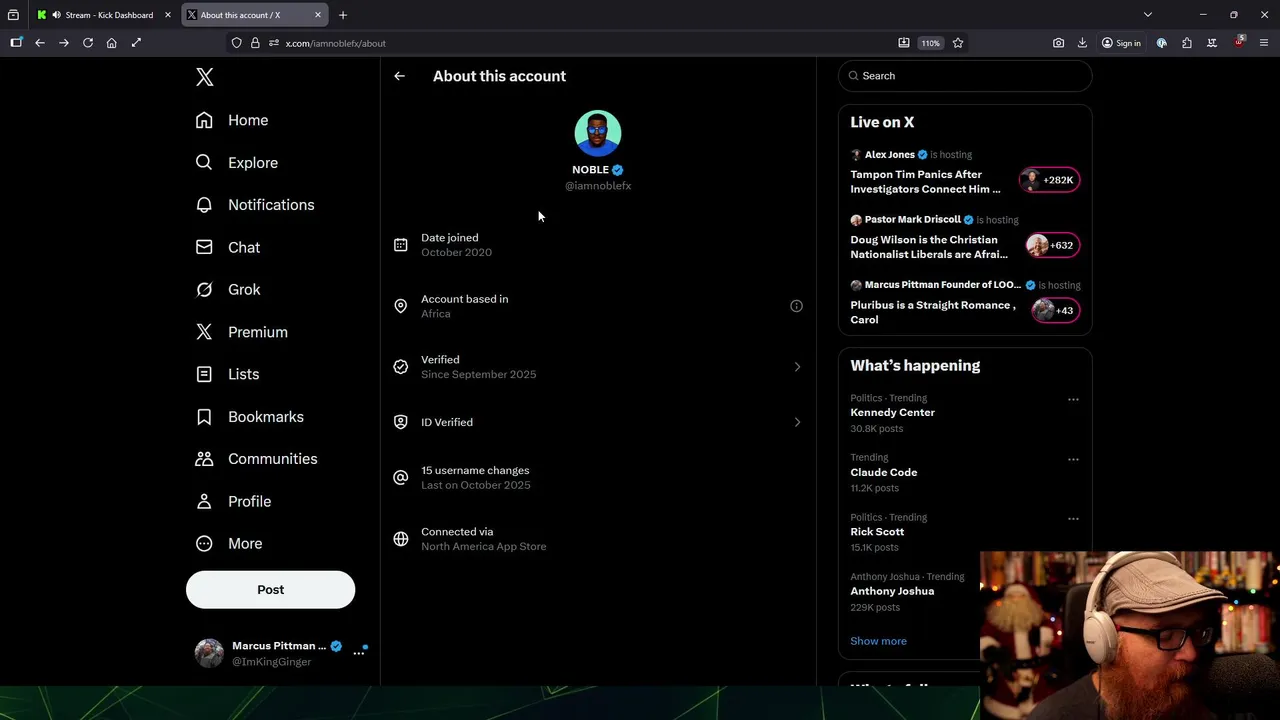
Task: Click the Profile person icon
Action: pos(204,501)
